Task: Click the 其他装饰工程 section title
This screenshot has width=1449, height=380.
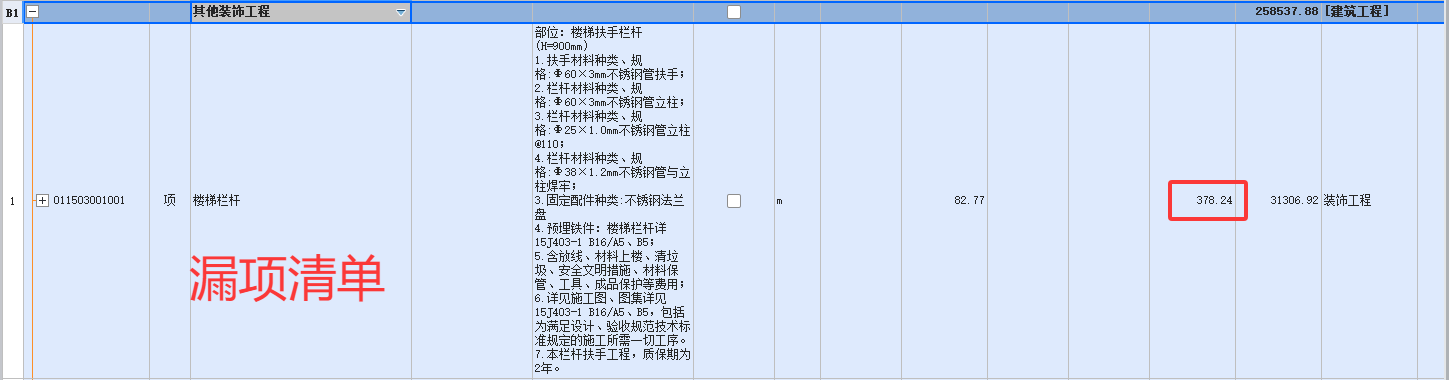Action: pos(231,12)
